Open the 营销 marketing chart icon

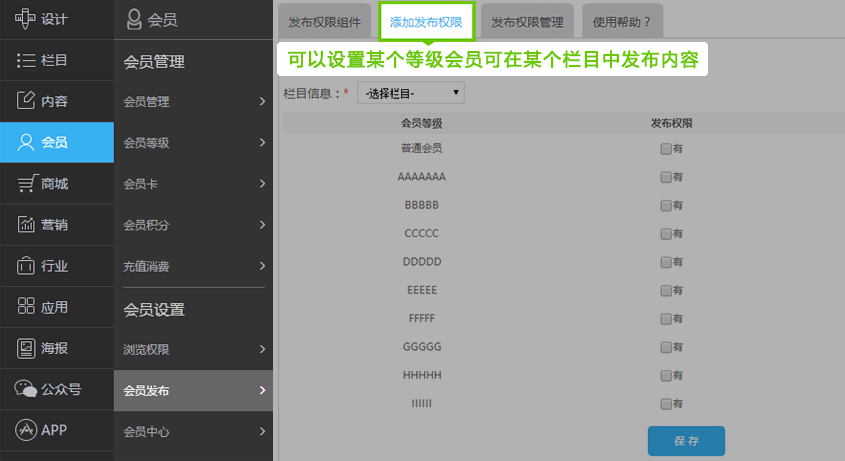pyautogui.click(x=26, y=225)
